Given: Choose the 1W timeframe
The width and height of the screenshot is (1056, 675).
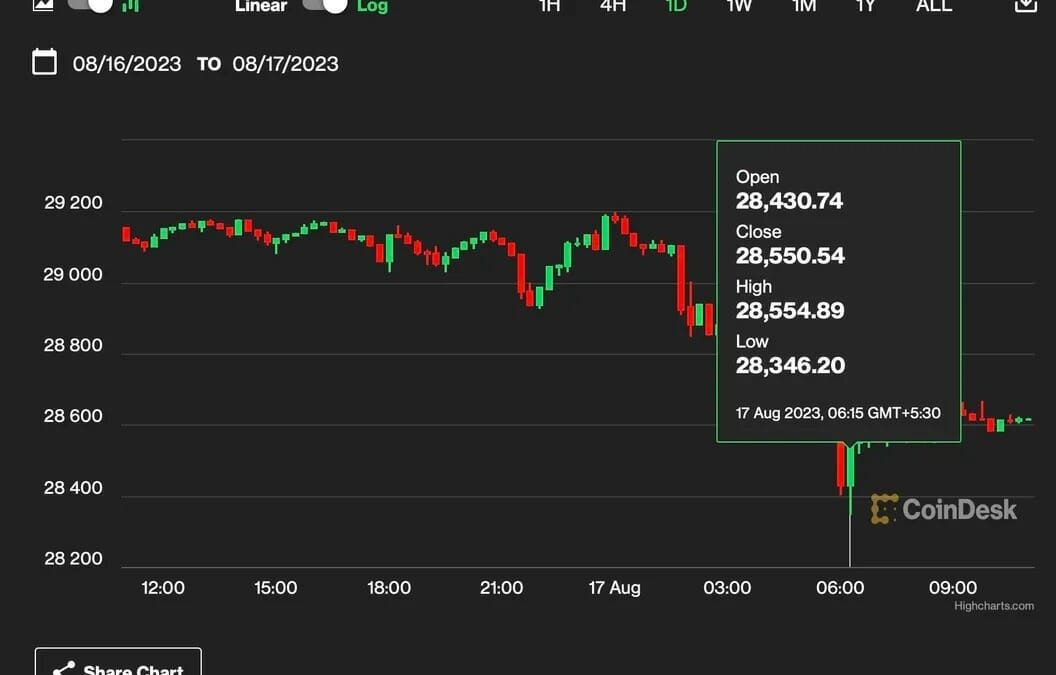Looking at the screenshot, I should coord(739,5).
